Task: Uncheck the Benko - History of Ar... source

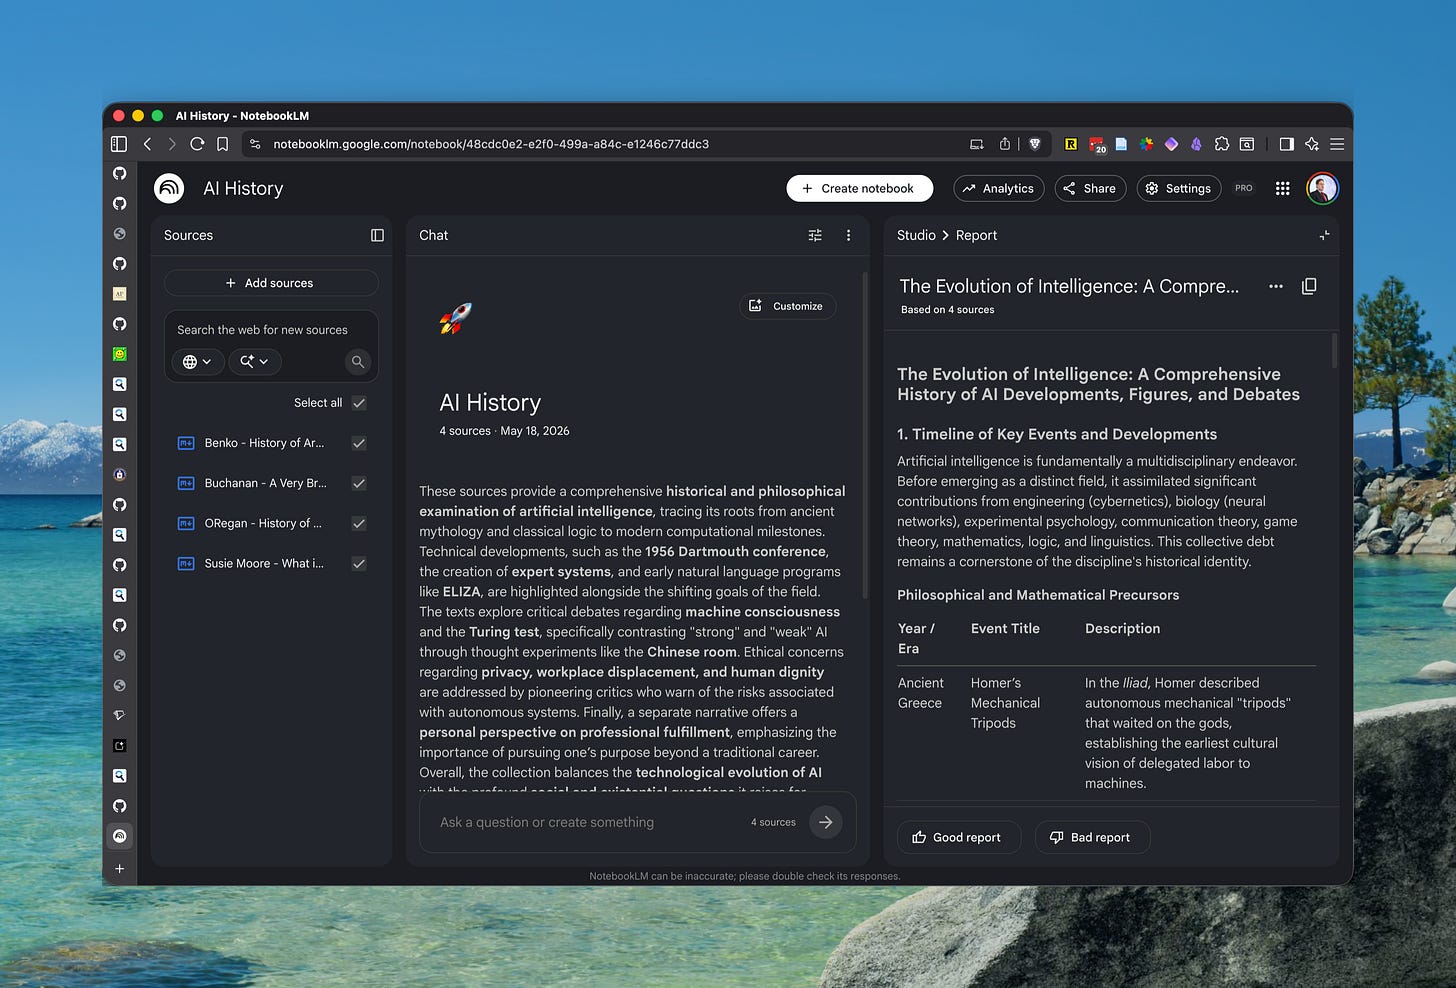Action: [x=359, y=443]
